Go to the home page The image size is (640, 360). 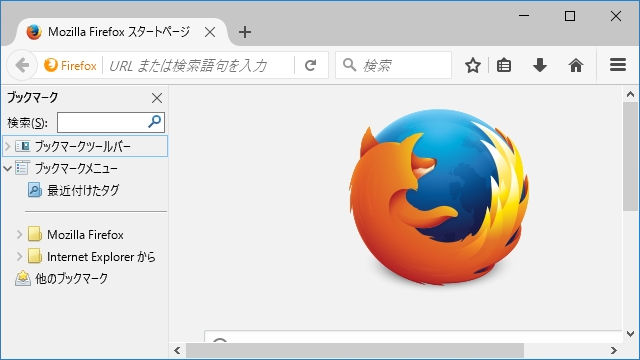click(576, 65)
